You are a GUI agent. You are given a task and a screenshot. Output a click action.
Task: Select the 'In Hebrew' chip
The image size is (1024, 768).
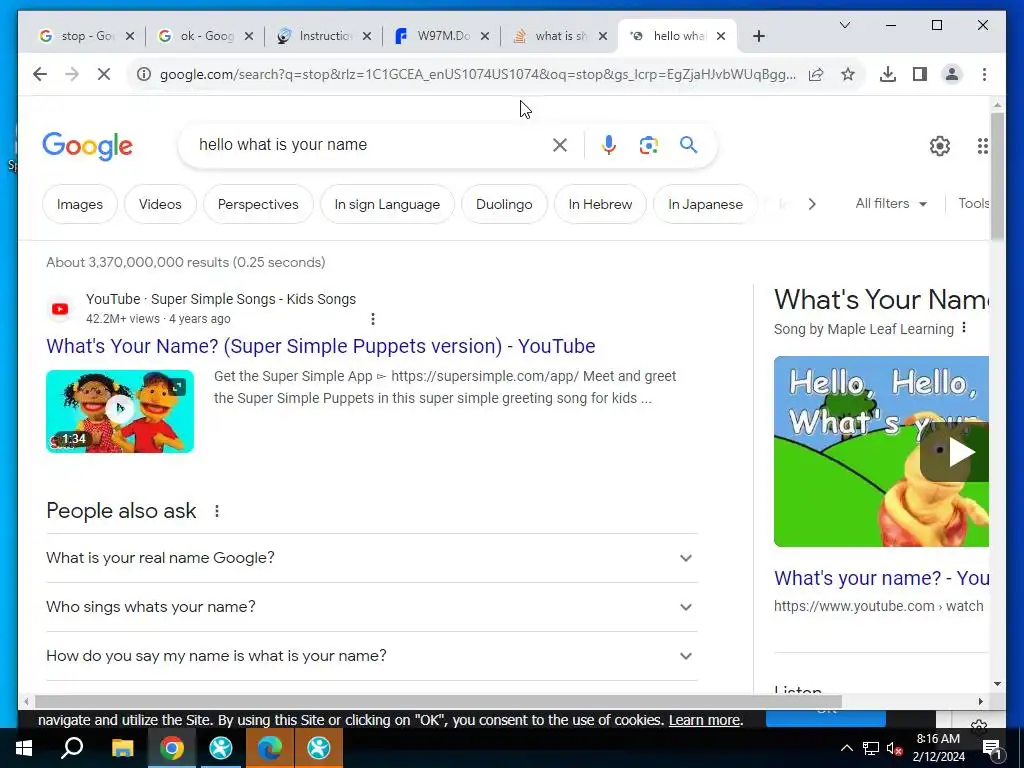coord(600,204)
